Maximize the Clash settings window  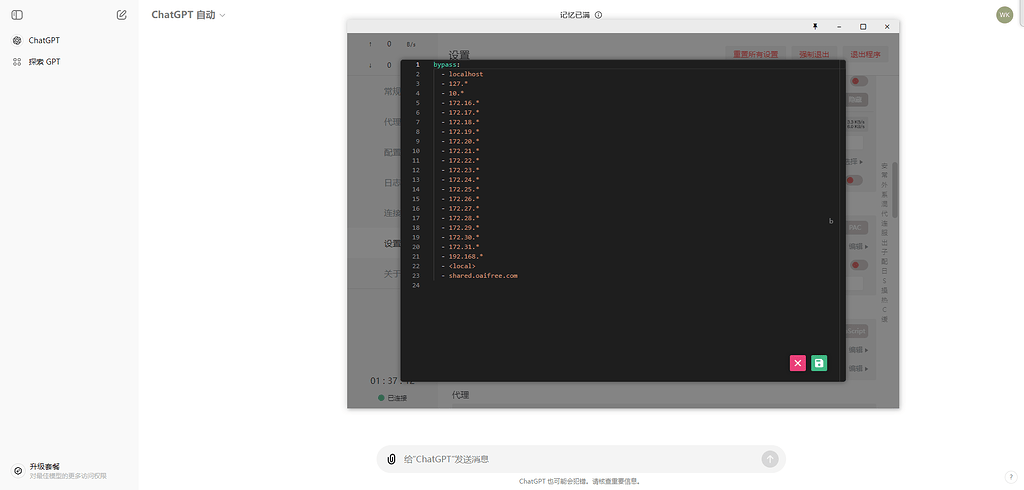pyautogui.click(x=863, y=27)
